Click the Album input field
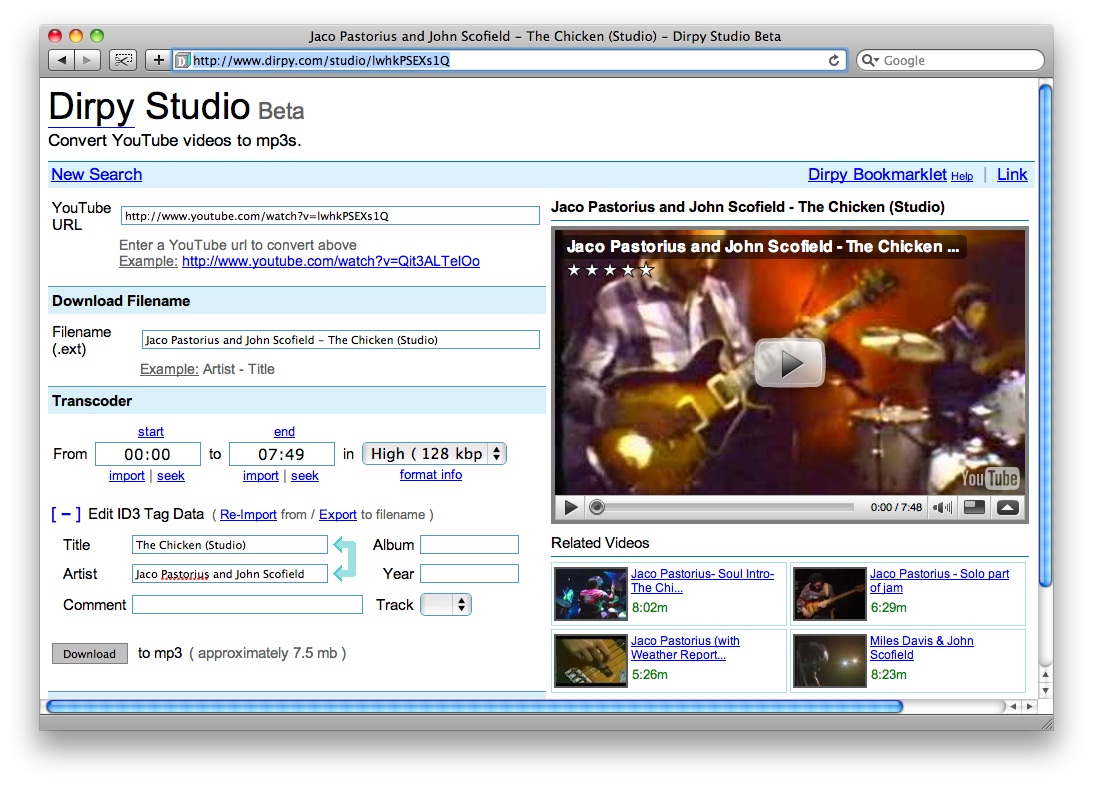The height and width of the screenshot is (785, 1093). [469, 544]
